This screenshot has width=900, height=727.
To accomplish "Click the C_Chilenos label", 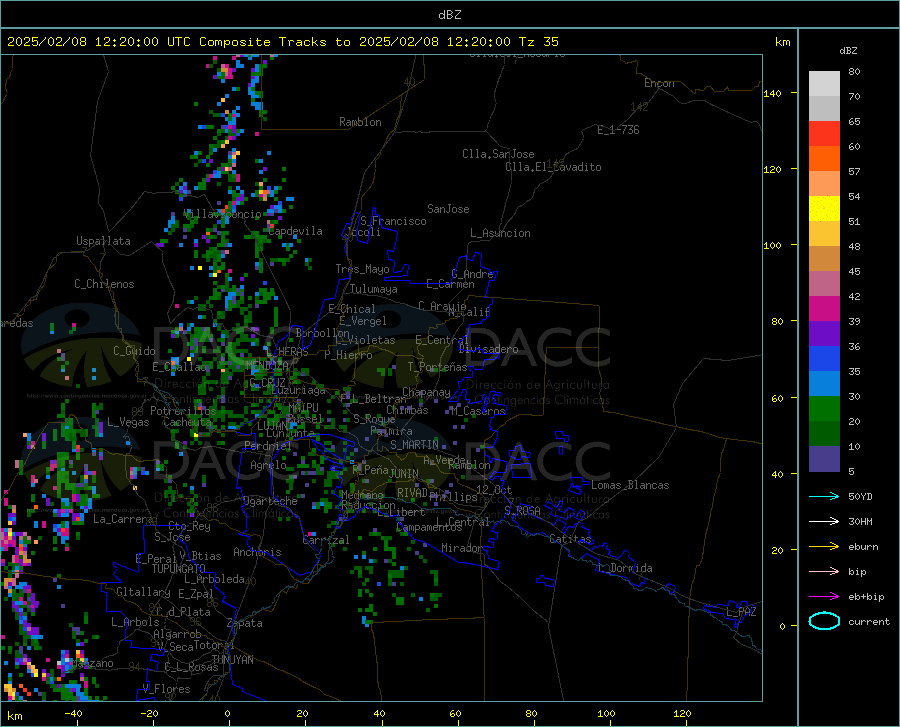I will click(104, 284).
